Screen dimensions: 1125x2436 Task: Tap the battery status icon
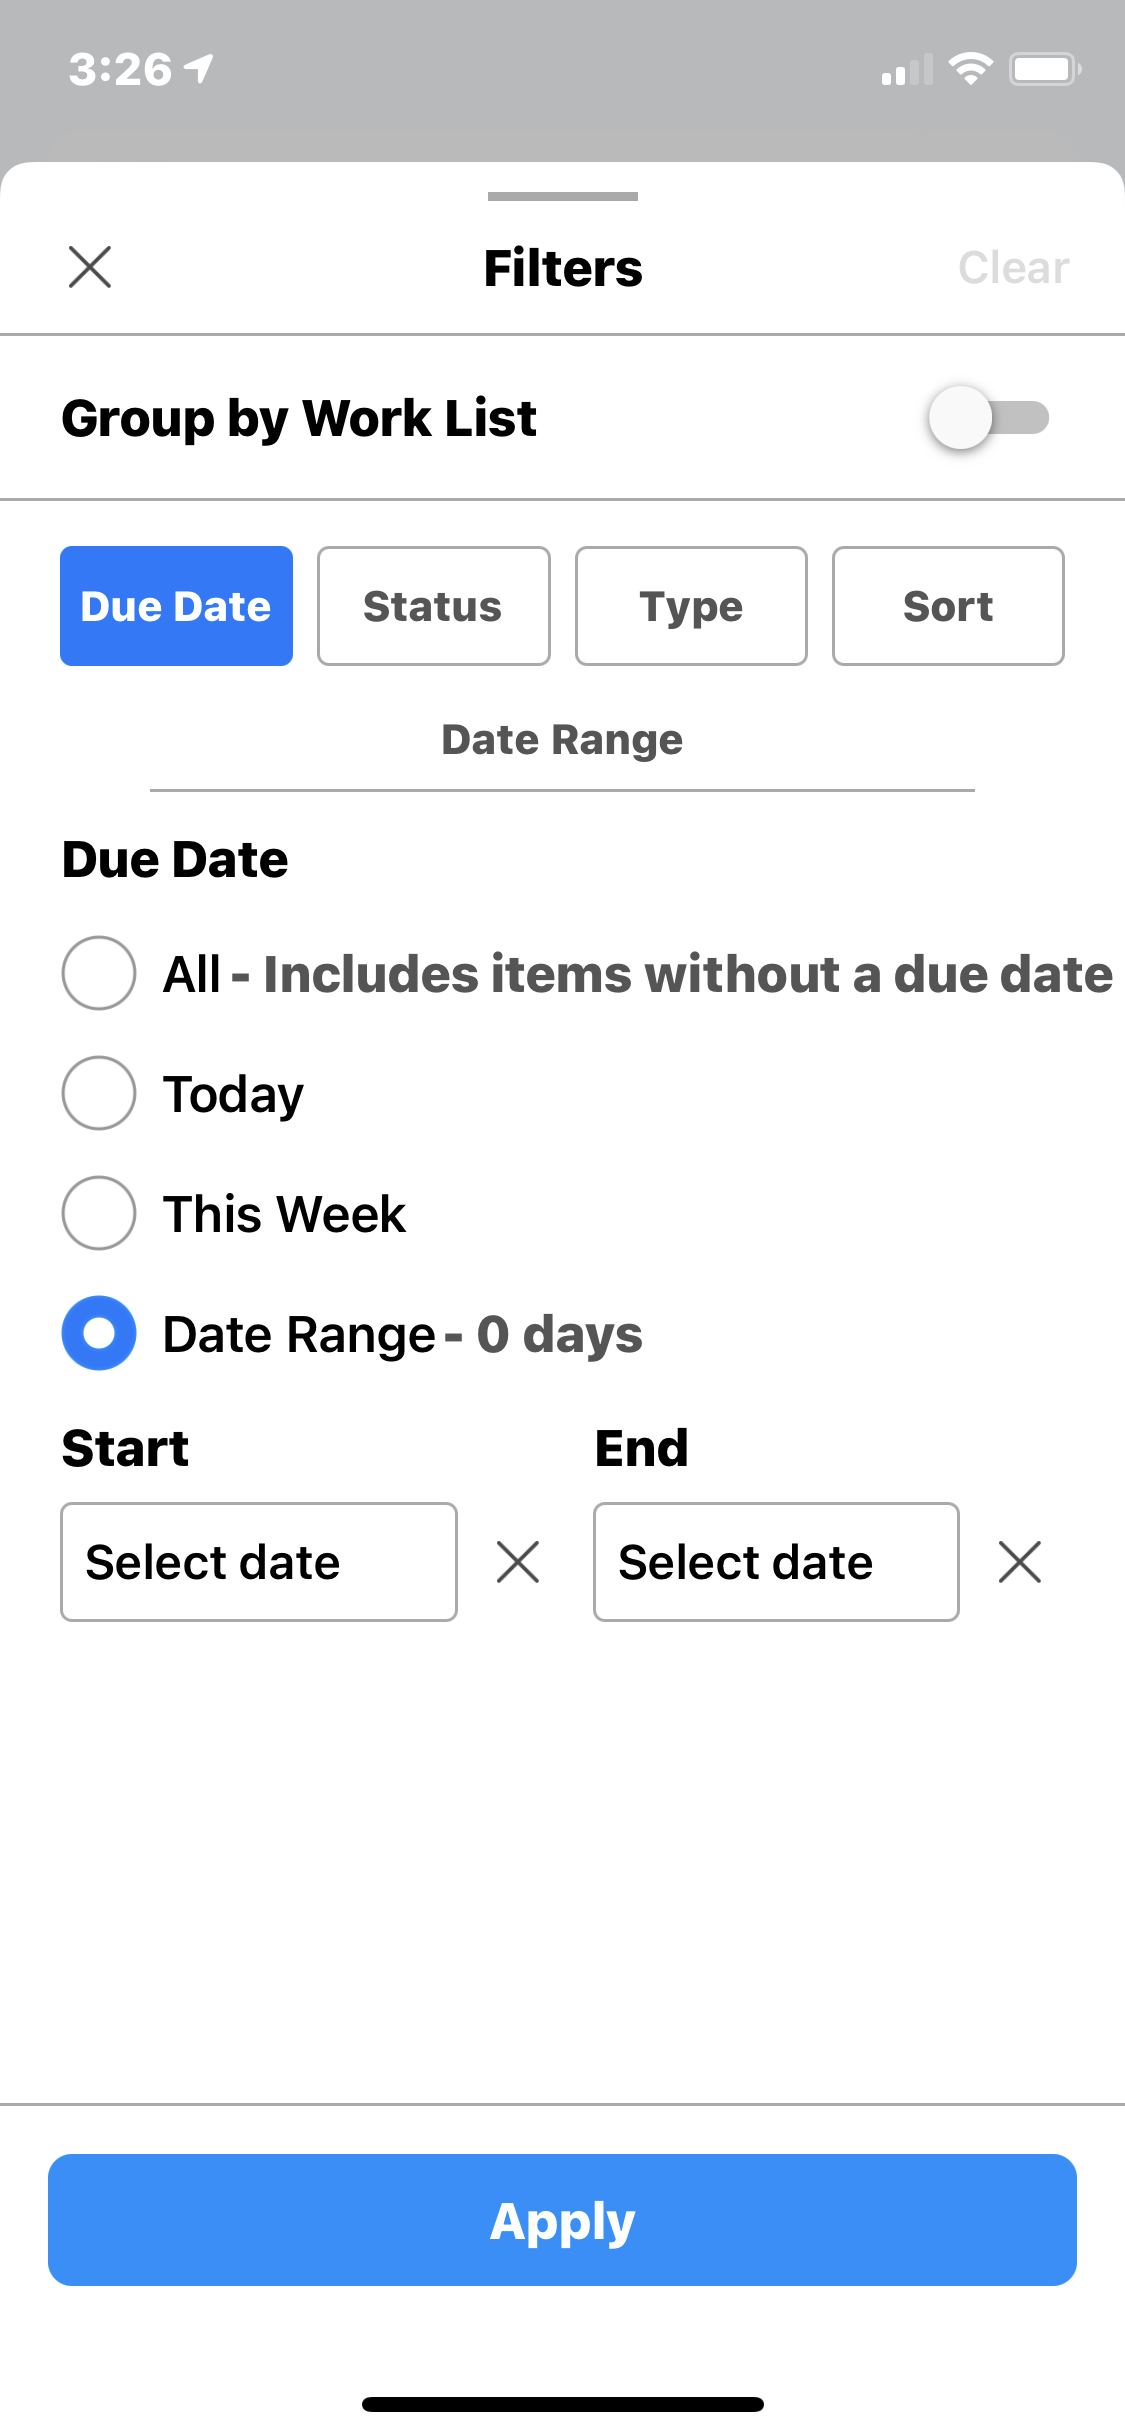tap(1044, 69)
